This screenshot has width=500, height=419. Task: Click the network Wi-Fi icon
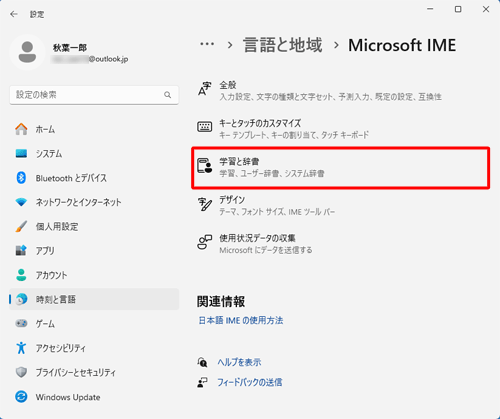pos(21,202)
